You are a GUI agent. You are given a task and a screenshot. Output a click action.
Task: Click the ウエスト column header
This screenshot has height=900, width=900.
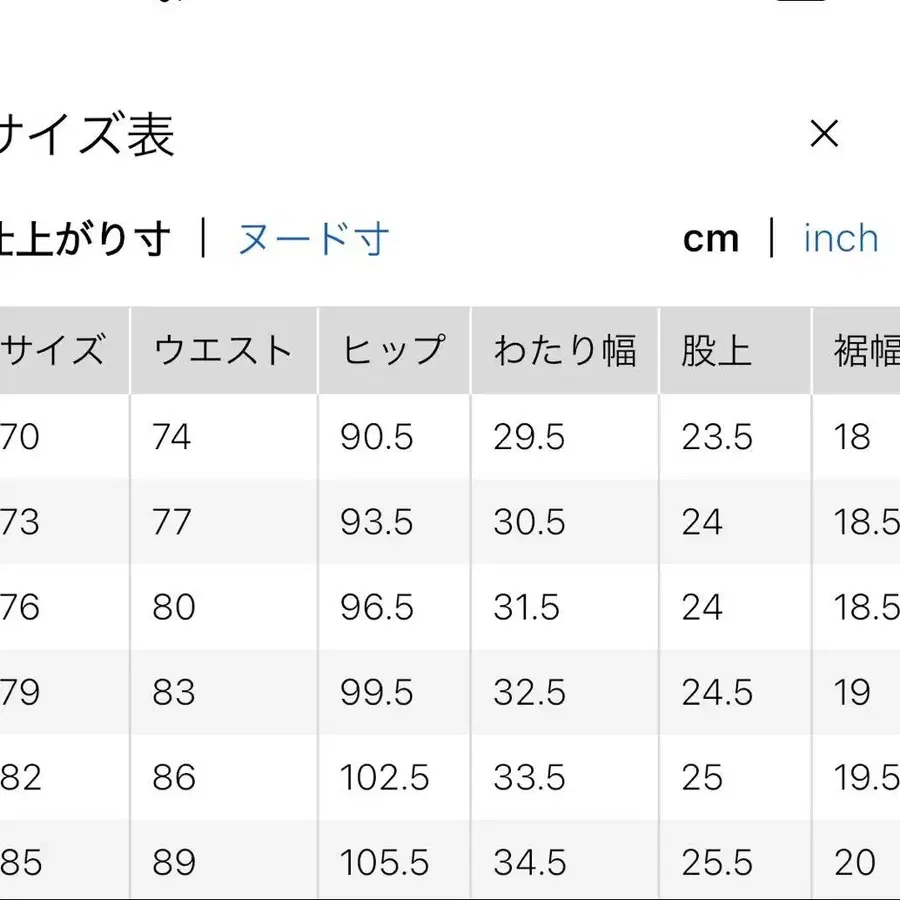pyautogui.click(x=222, y=348)
